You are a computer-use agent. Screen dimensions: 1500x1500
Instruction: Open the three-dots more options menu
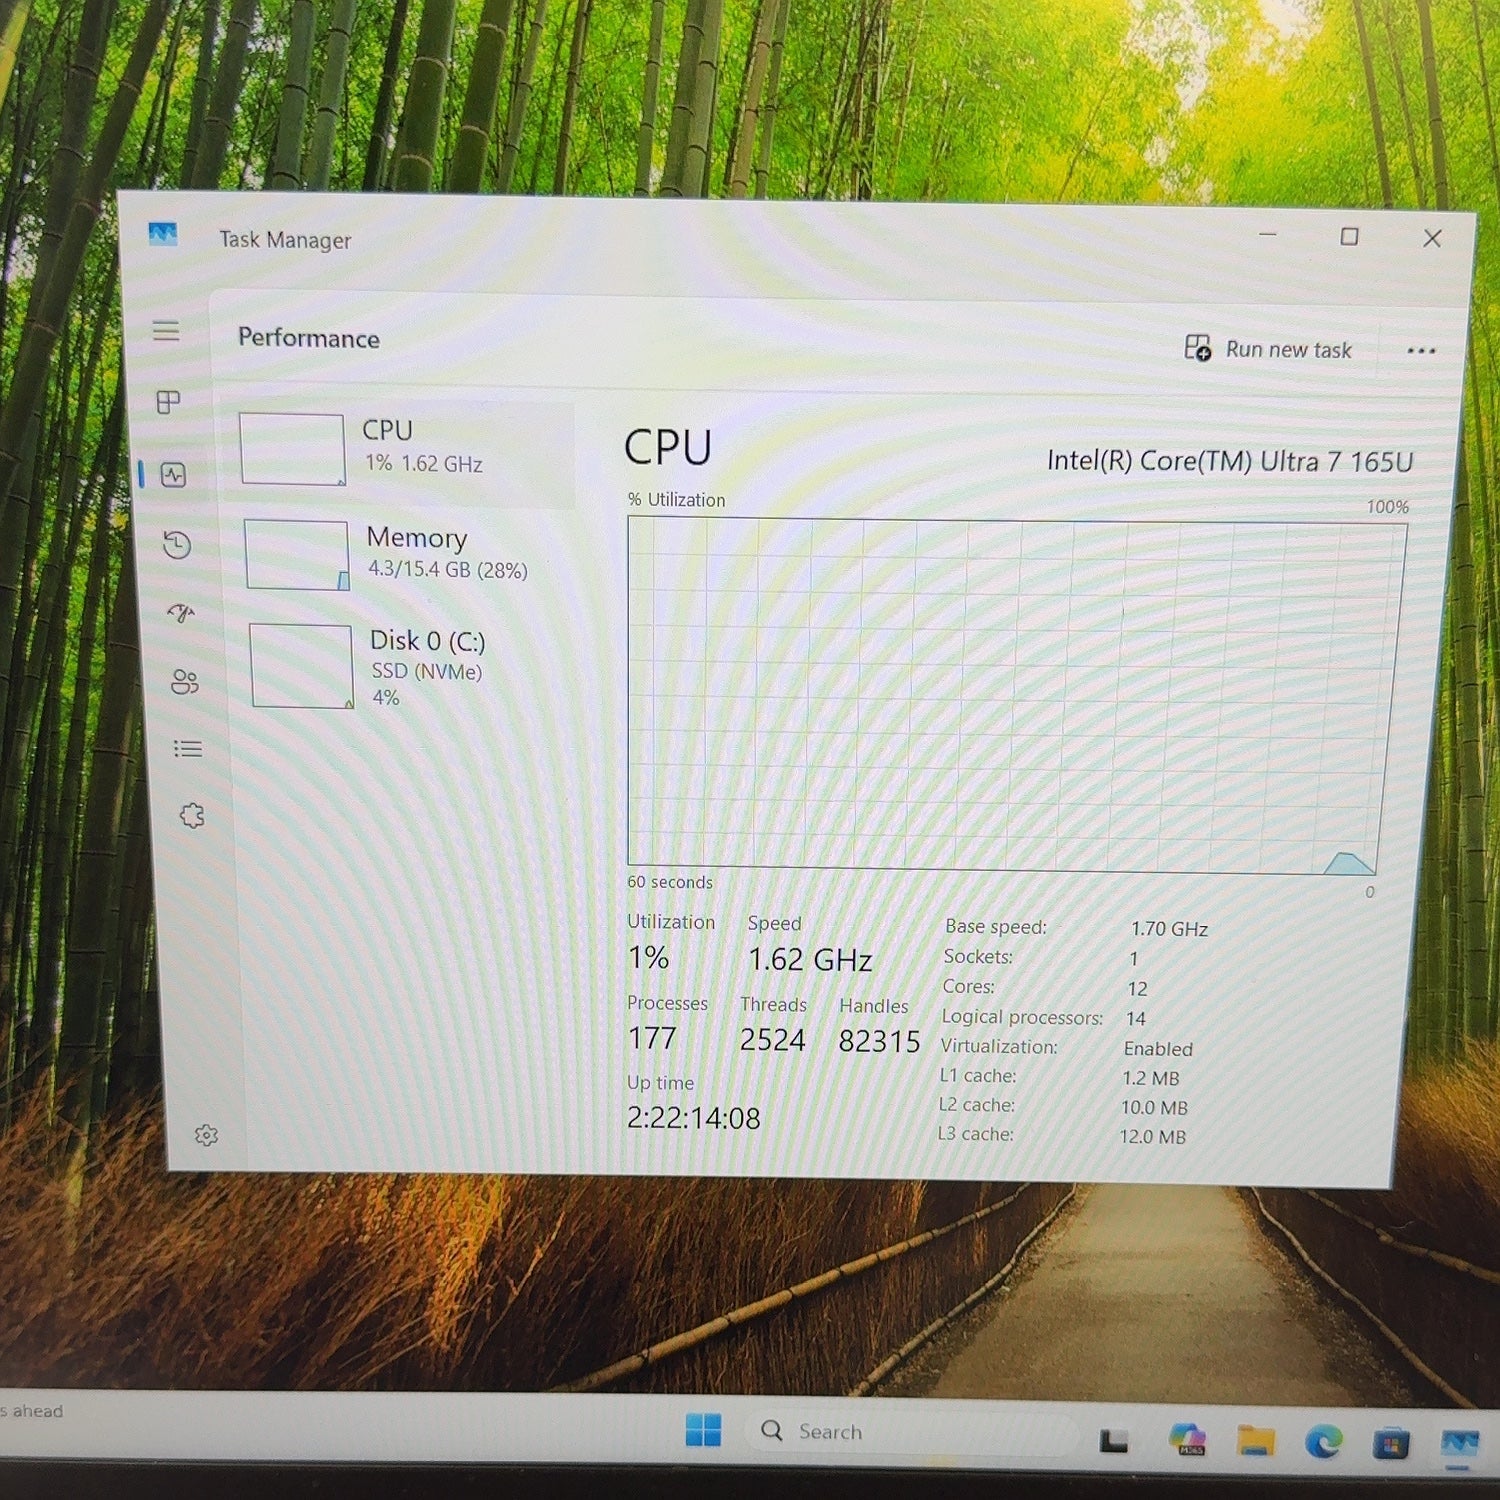pos(1421,350)
